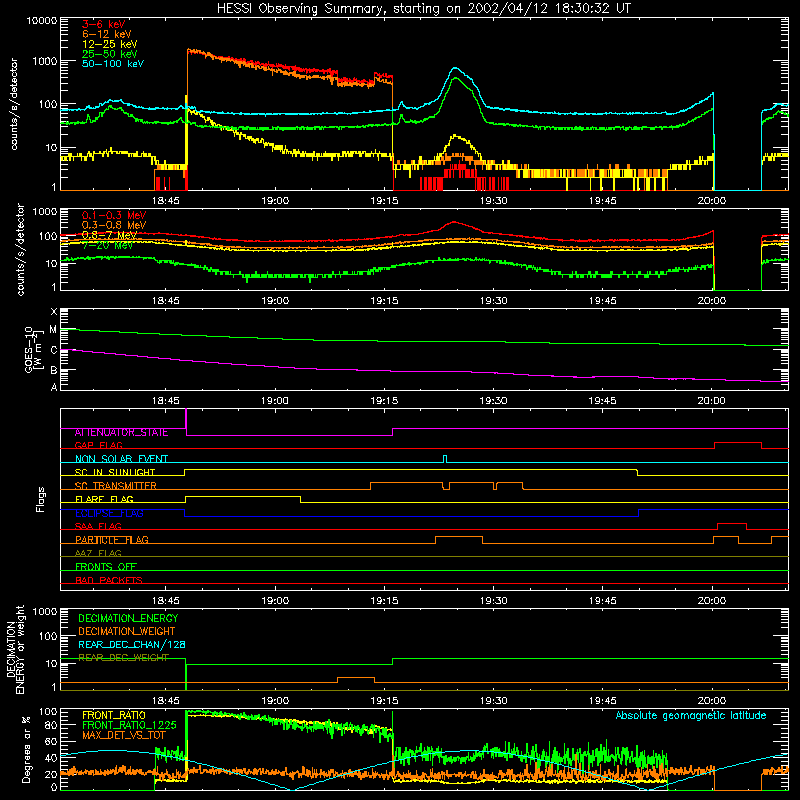Select the ECLIPSE_FLAG label

[109, 513]
